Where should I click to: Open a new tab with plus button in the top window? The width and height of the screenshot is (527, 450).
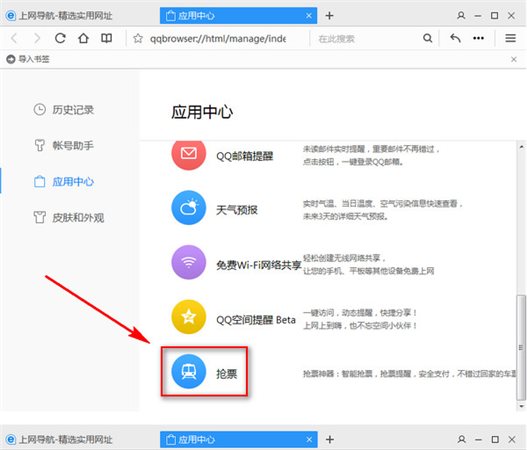pos(329,15)
